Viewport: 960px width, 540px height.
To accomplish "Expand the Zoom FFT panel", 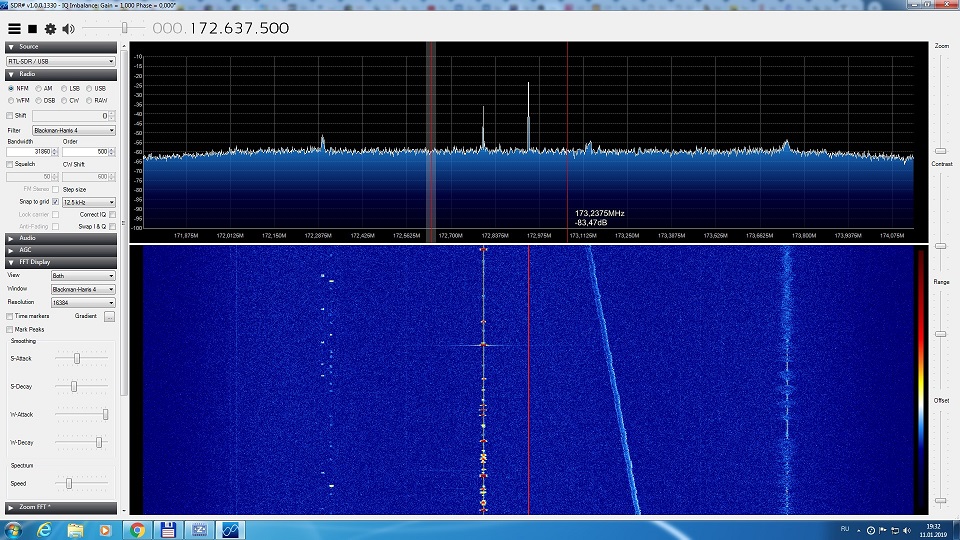I will coord(61,508).
